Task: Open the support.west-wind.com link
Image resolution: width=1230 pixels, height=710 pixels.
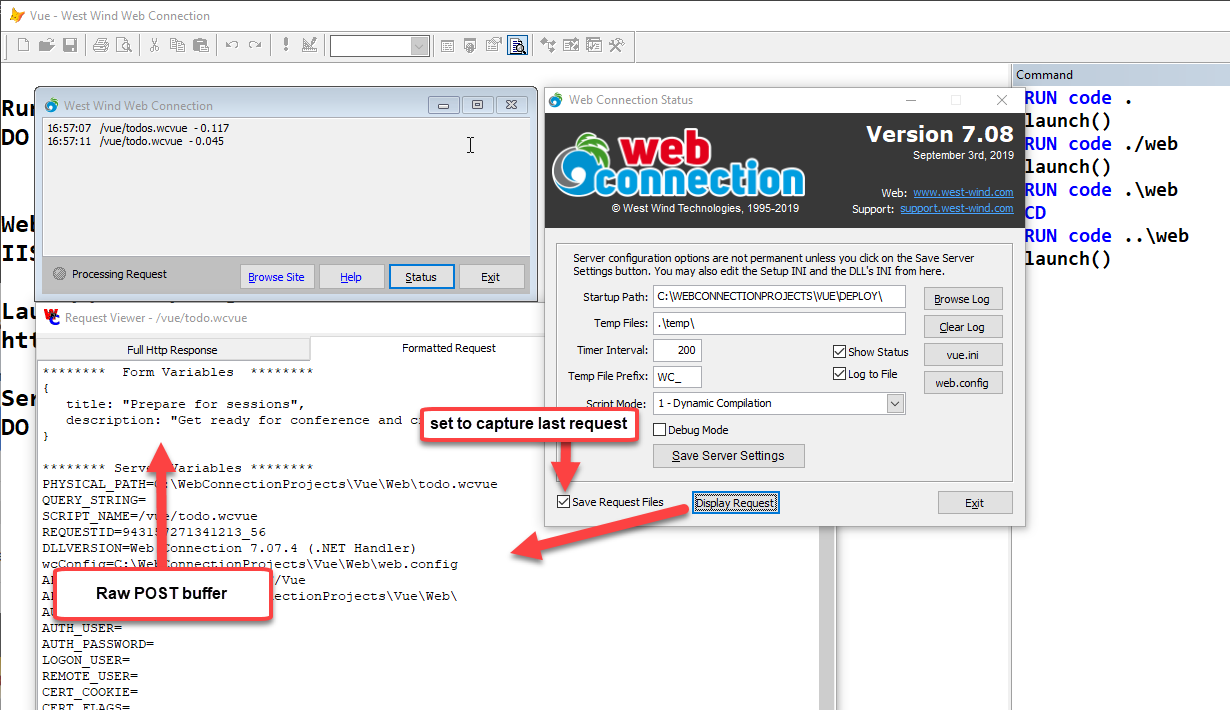Action: tap(956, 209)
